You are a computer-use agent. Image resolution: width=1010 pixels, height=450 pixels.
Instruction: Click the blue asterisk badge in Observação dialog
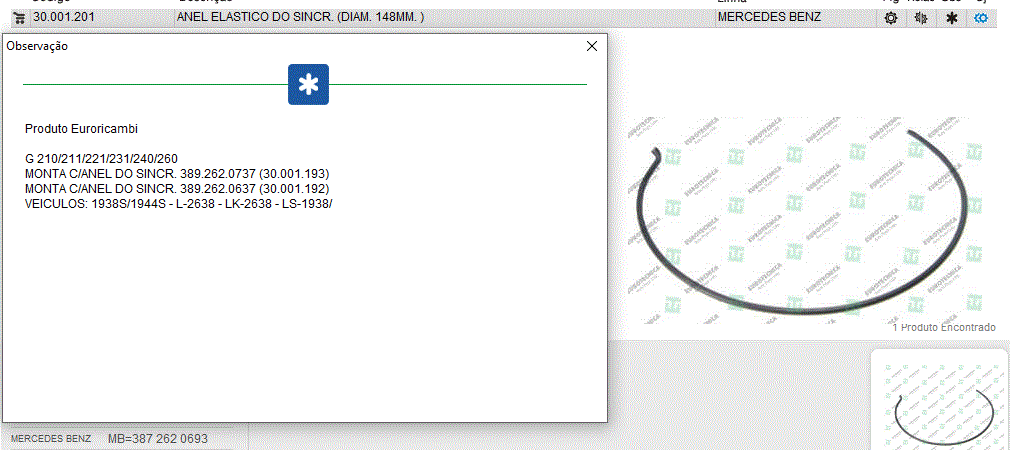pos(308,85)
